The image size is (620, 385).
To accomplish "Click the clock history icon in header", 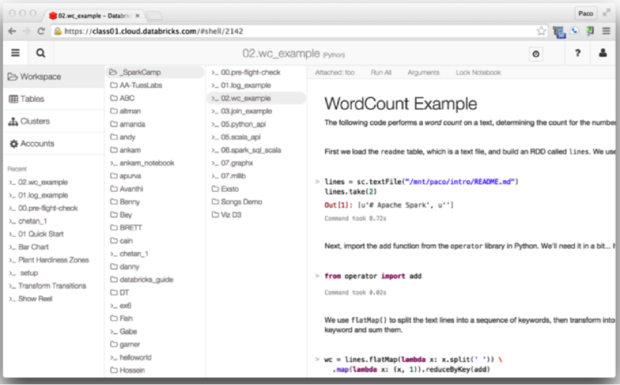I will (536, 54).
